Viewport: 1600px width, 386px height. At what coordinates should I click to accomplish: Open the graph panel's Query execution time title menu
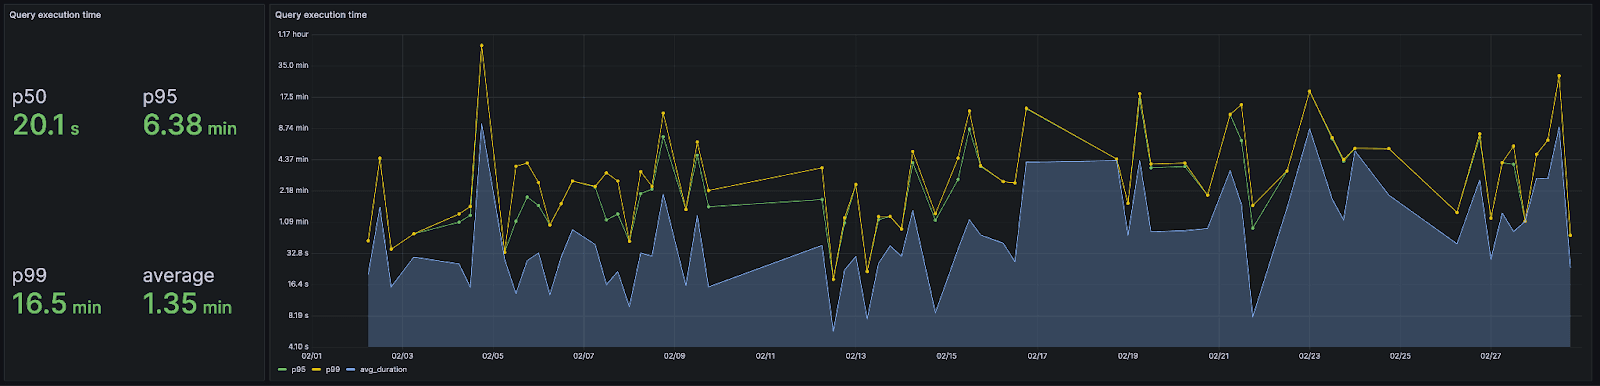(321, 15)
